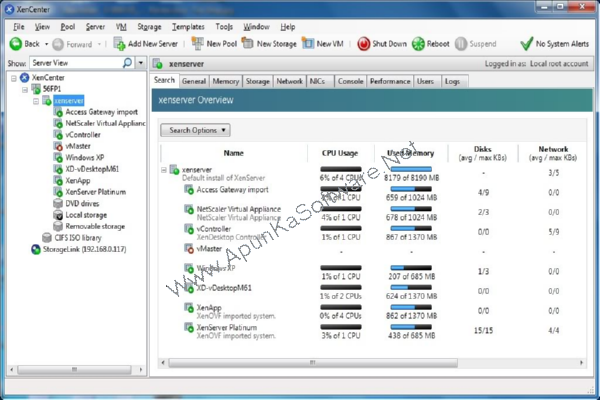Viewport: 600px width, 400px height.
Task: Select NetScaler Virtual Appliance in the tree
Action: [105, 123]
